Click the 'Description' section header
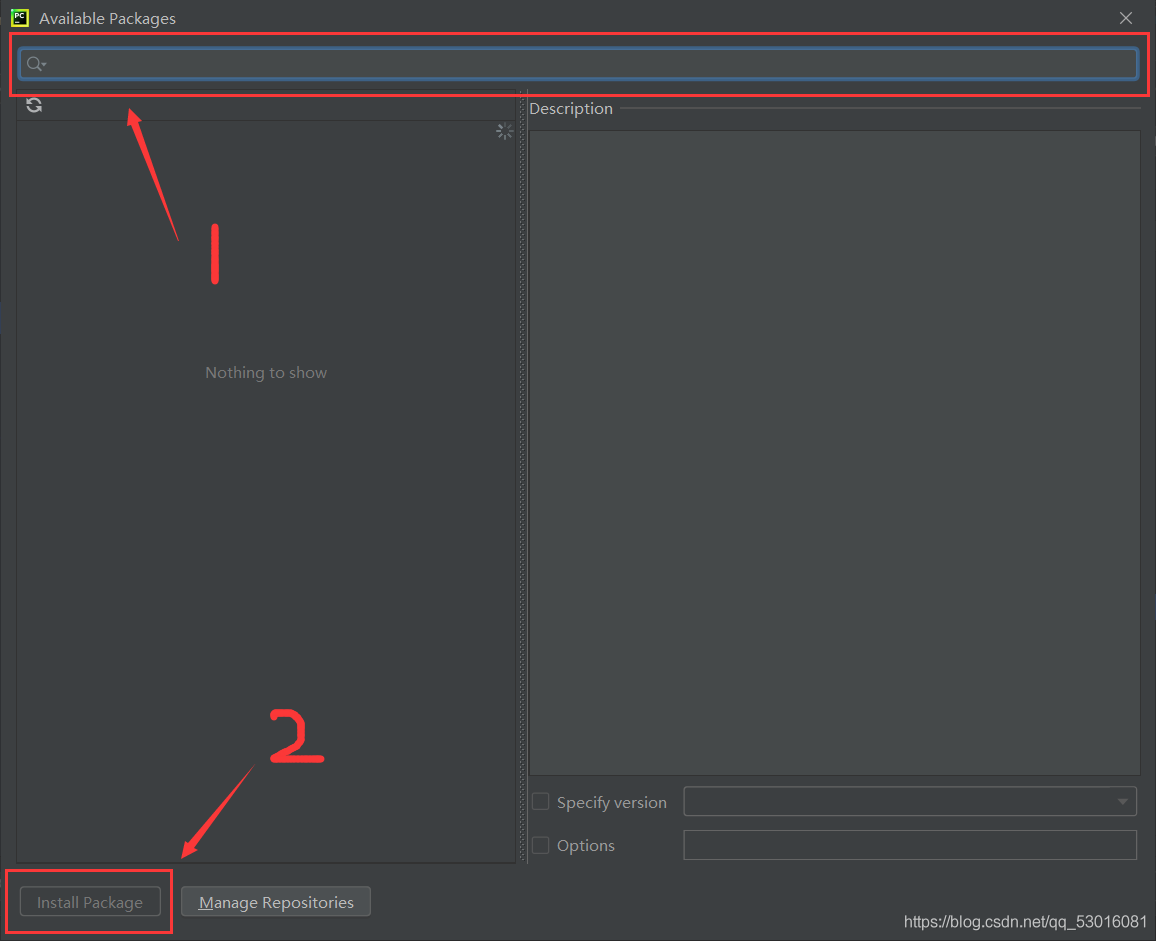The height and width of the screenshot is (941, 1156). pos(571,108)
